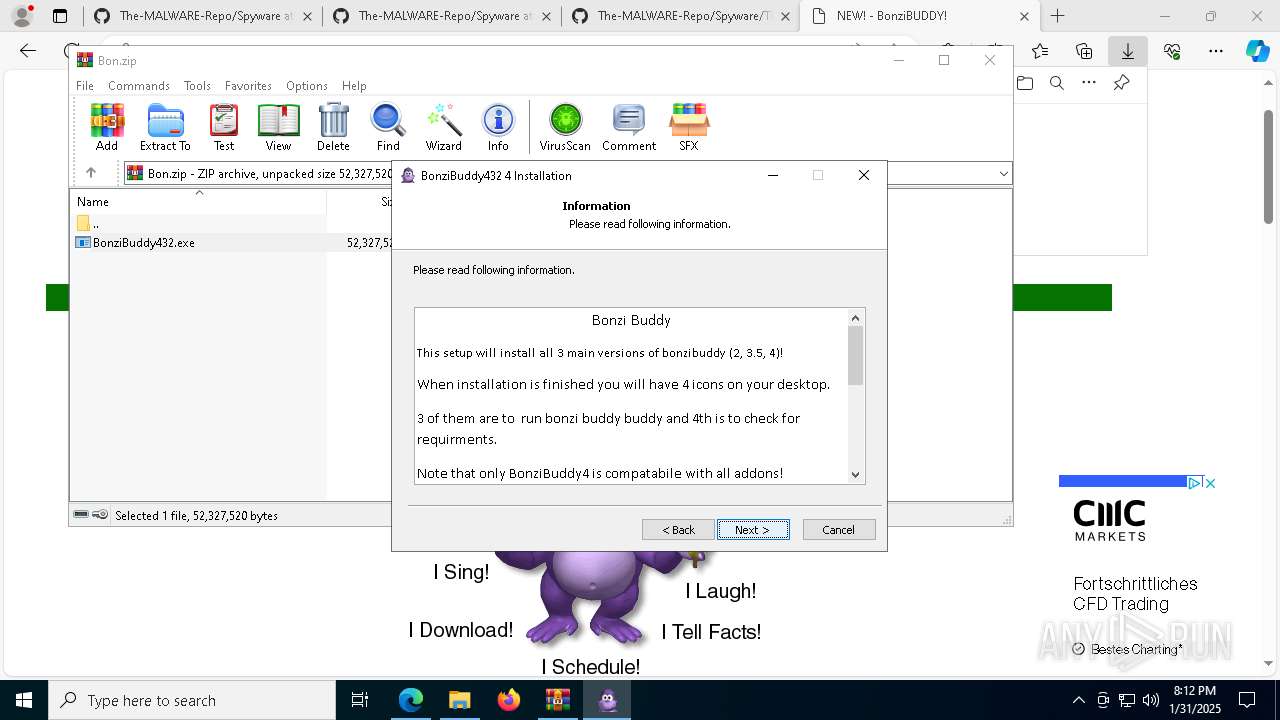Open File Explorer from taskbar
Screen dimensions: 1280x720
pos(460,700)
